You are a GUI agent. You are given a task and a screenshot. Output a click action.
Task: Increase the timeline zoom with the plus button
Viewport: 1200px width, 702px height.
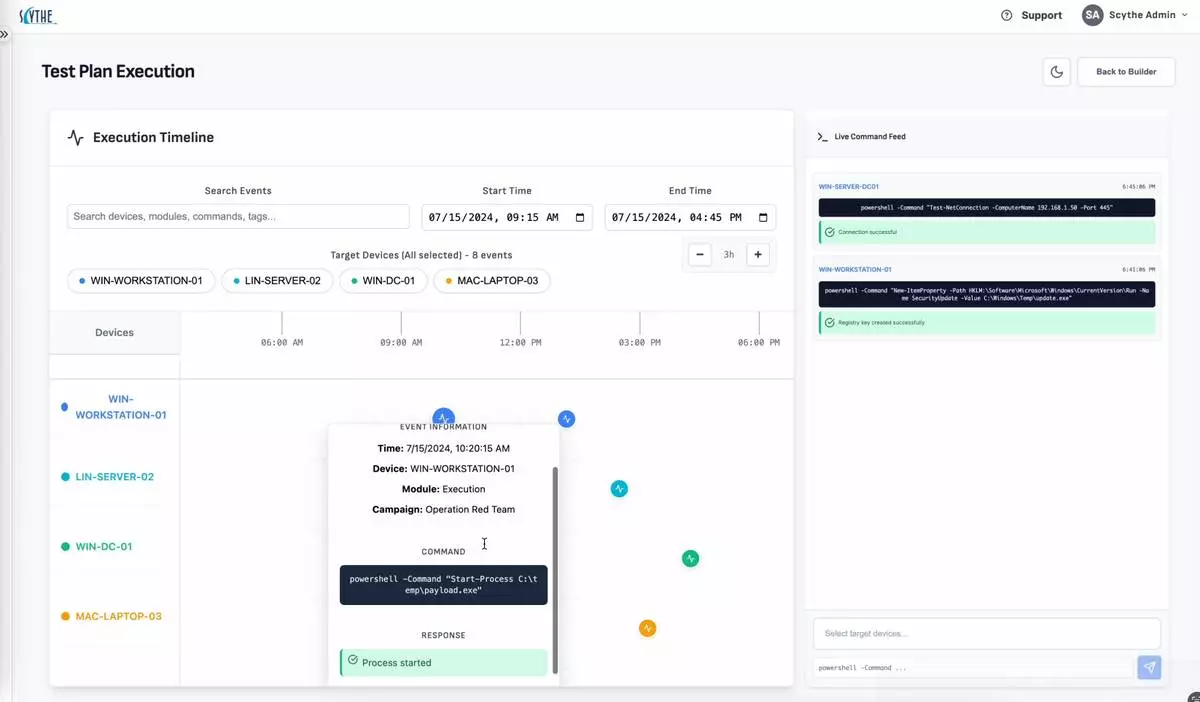tap(758, 255)
